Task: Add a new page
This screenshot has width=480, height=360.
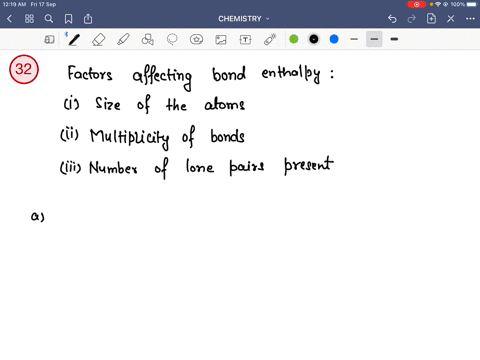Action: 431,19
